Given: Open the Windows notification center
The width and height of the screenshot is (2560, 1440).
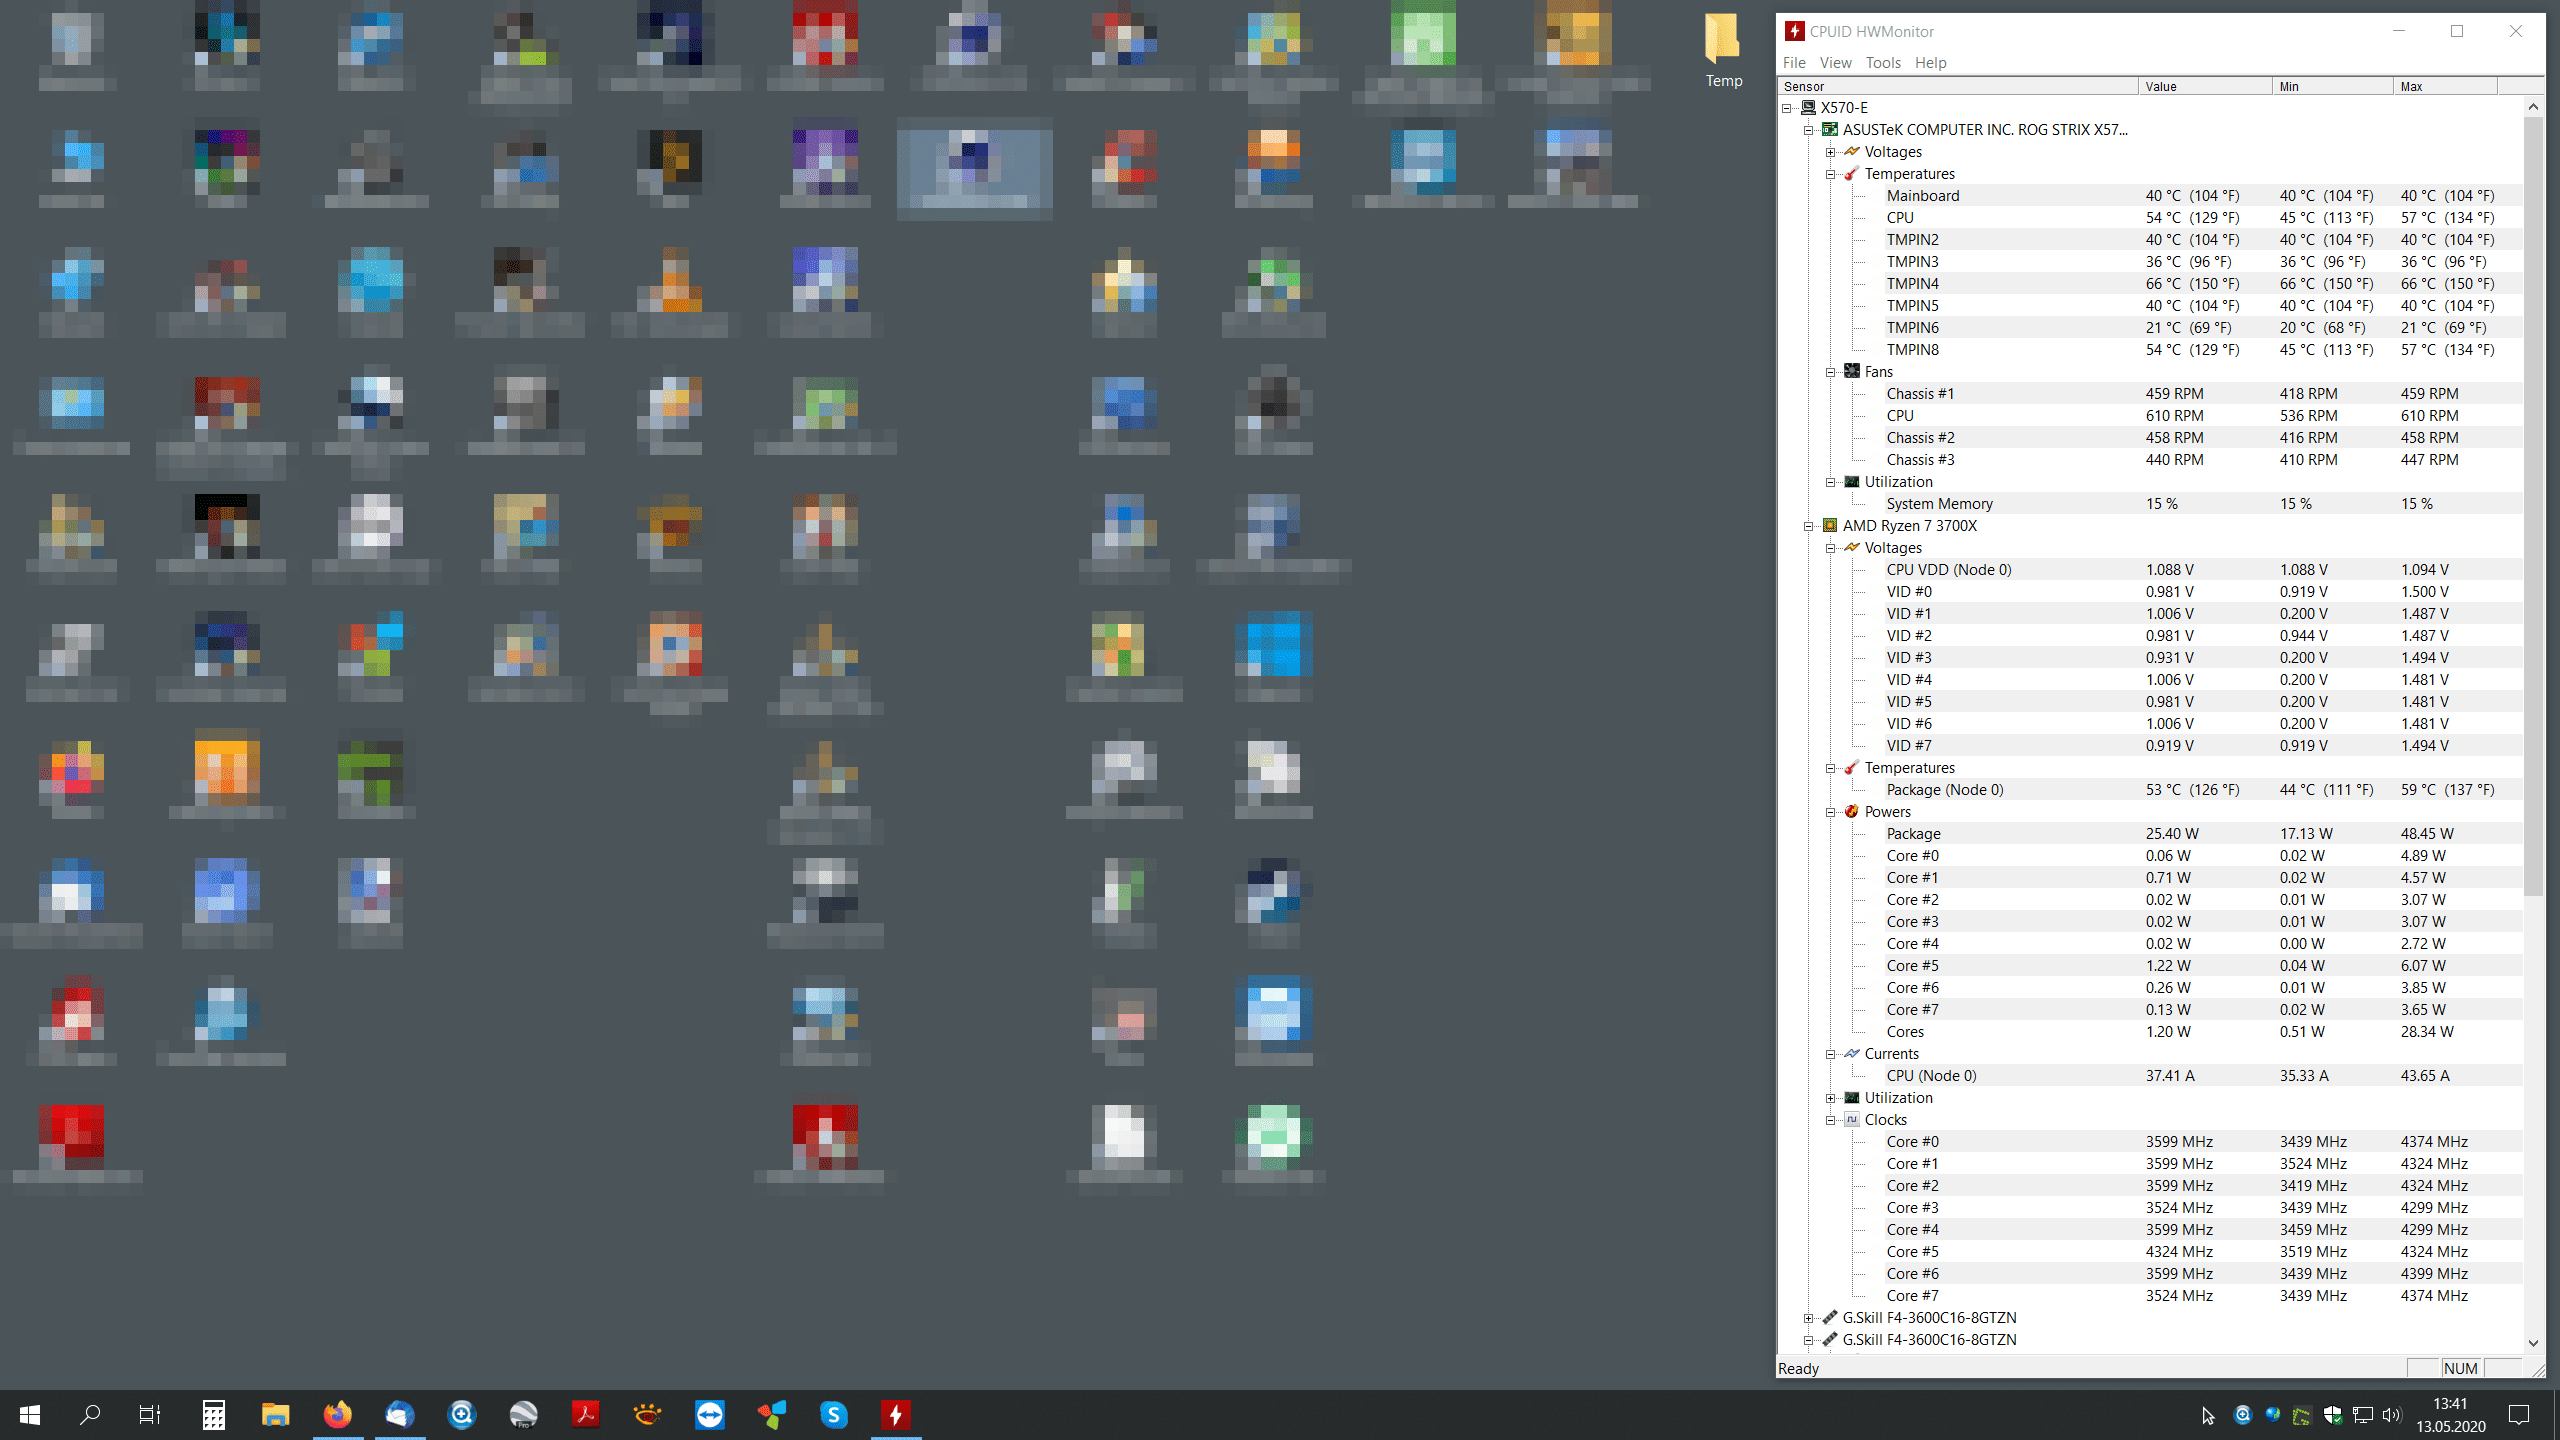Looking at the screenshot, I should (2519, 1415).
